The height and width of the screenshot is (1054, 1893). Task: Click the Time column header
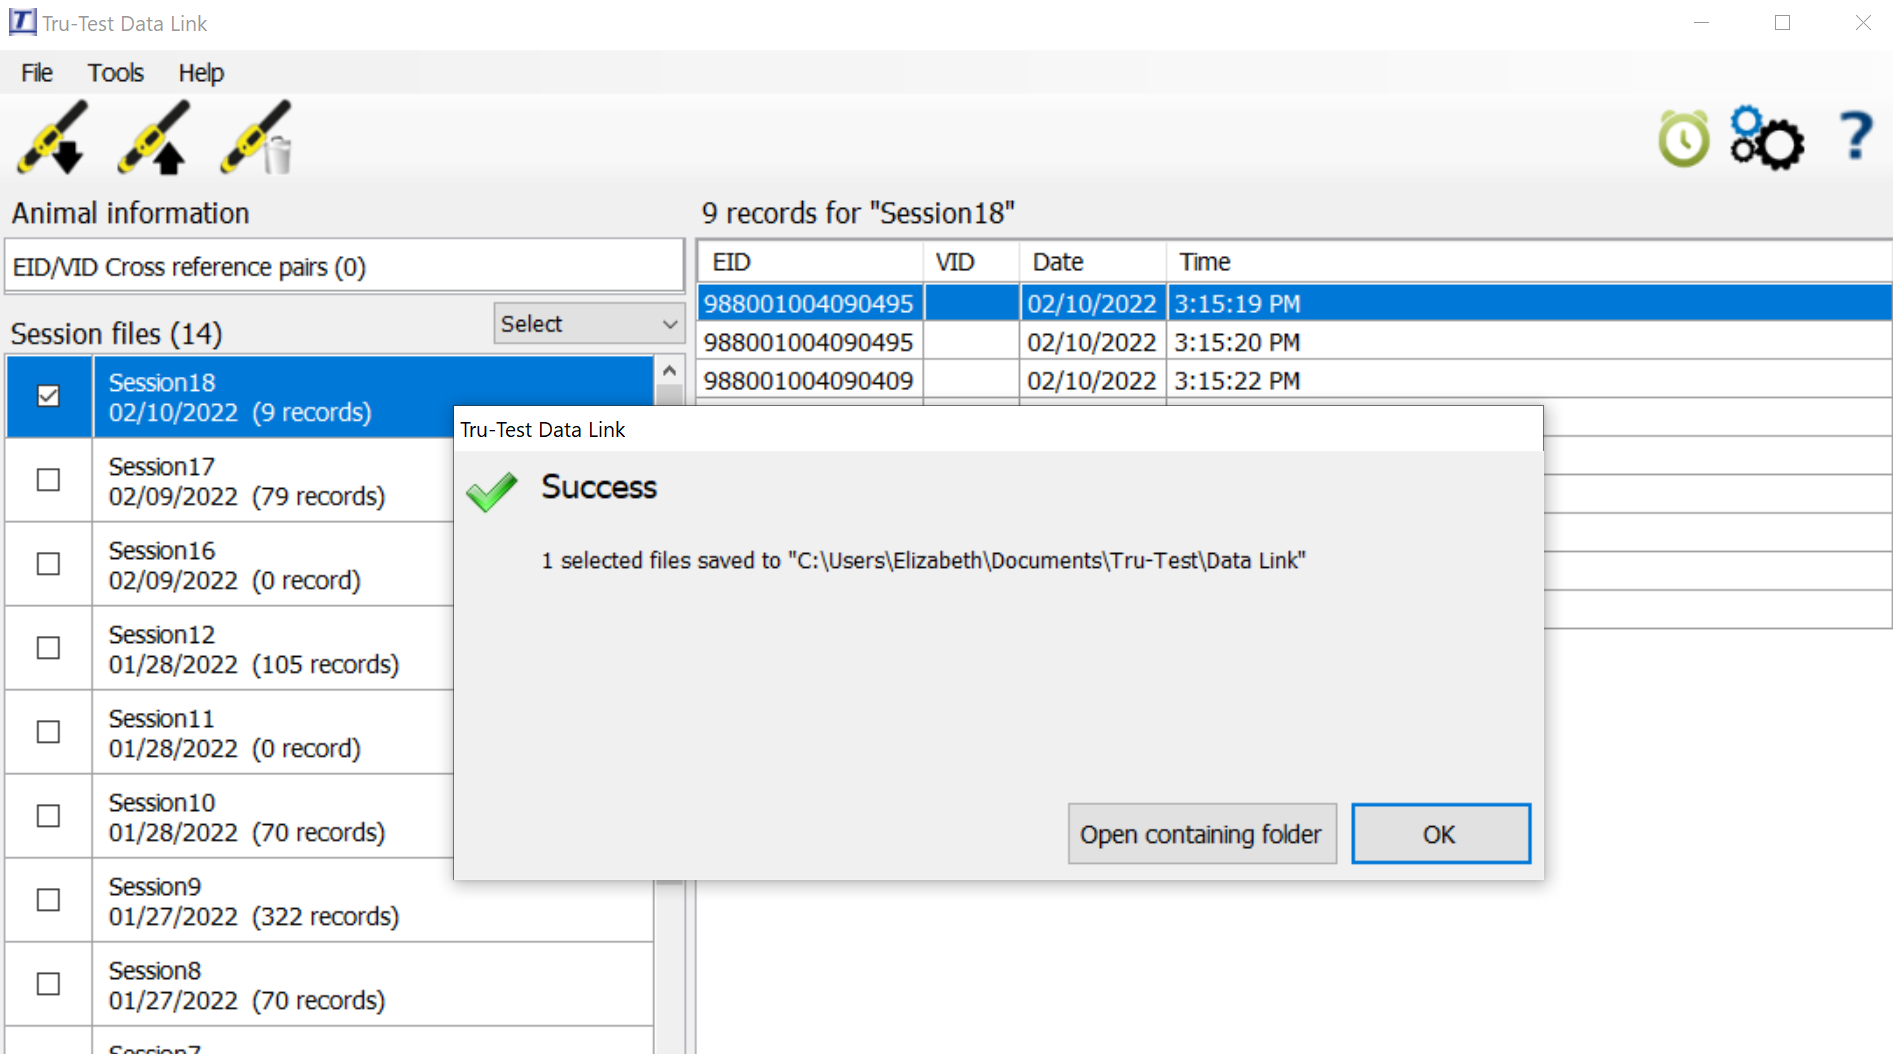pos(1529,262)
